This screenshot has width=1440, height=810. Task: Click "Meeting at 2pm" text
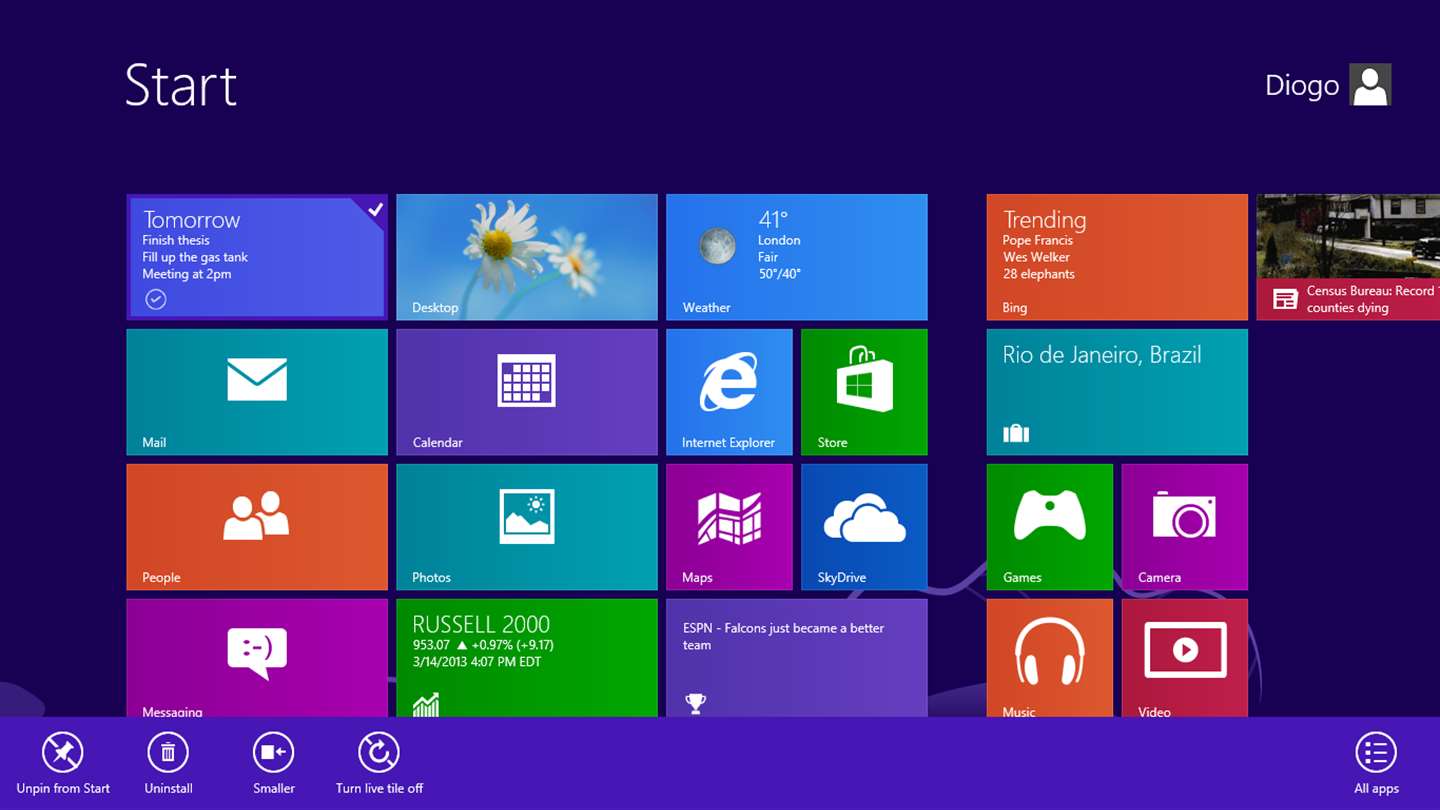[x=187, y=274]
